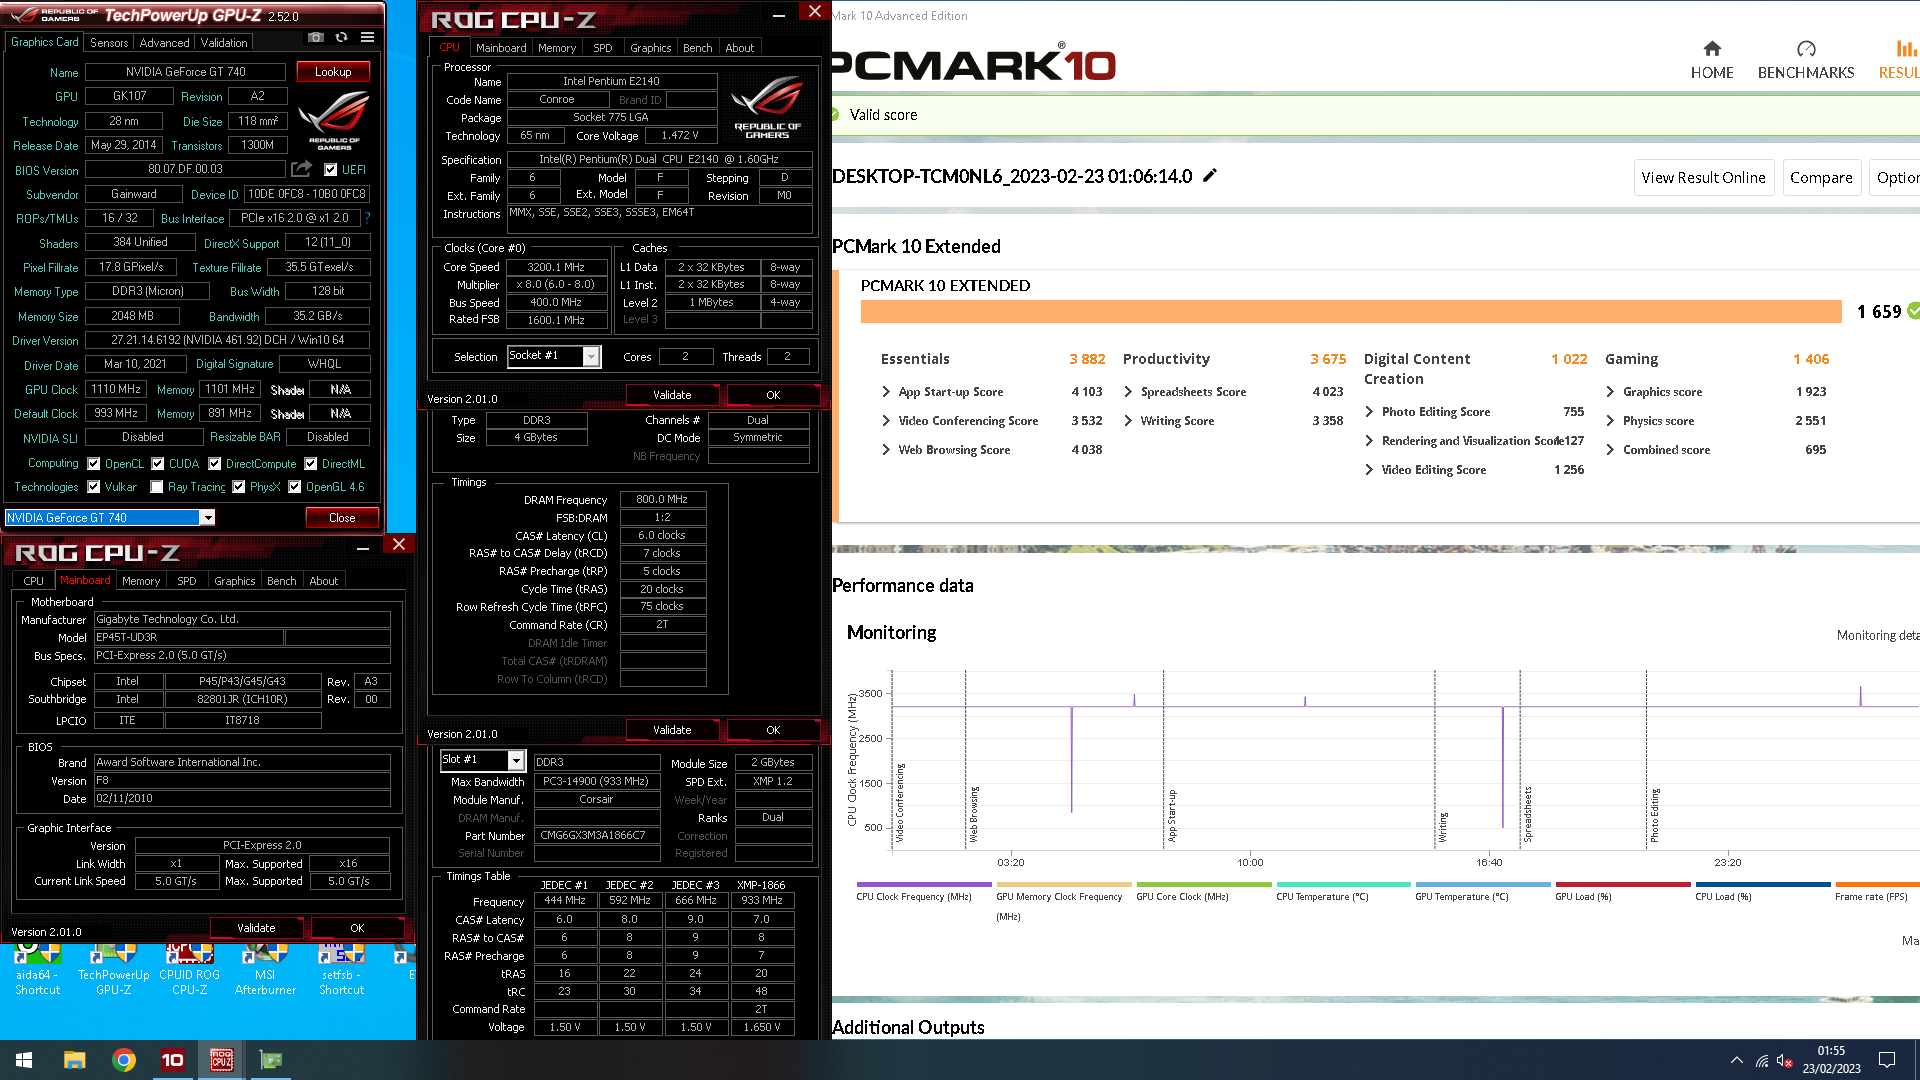Switch to ROG CPU-Z in the taskbar
The image size is (1920, 1080).
click(222, 1060)
